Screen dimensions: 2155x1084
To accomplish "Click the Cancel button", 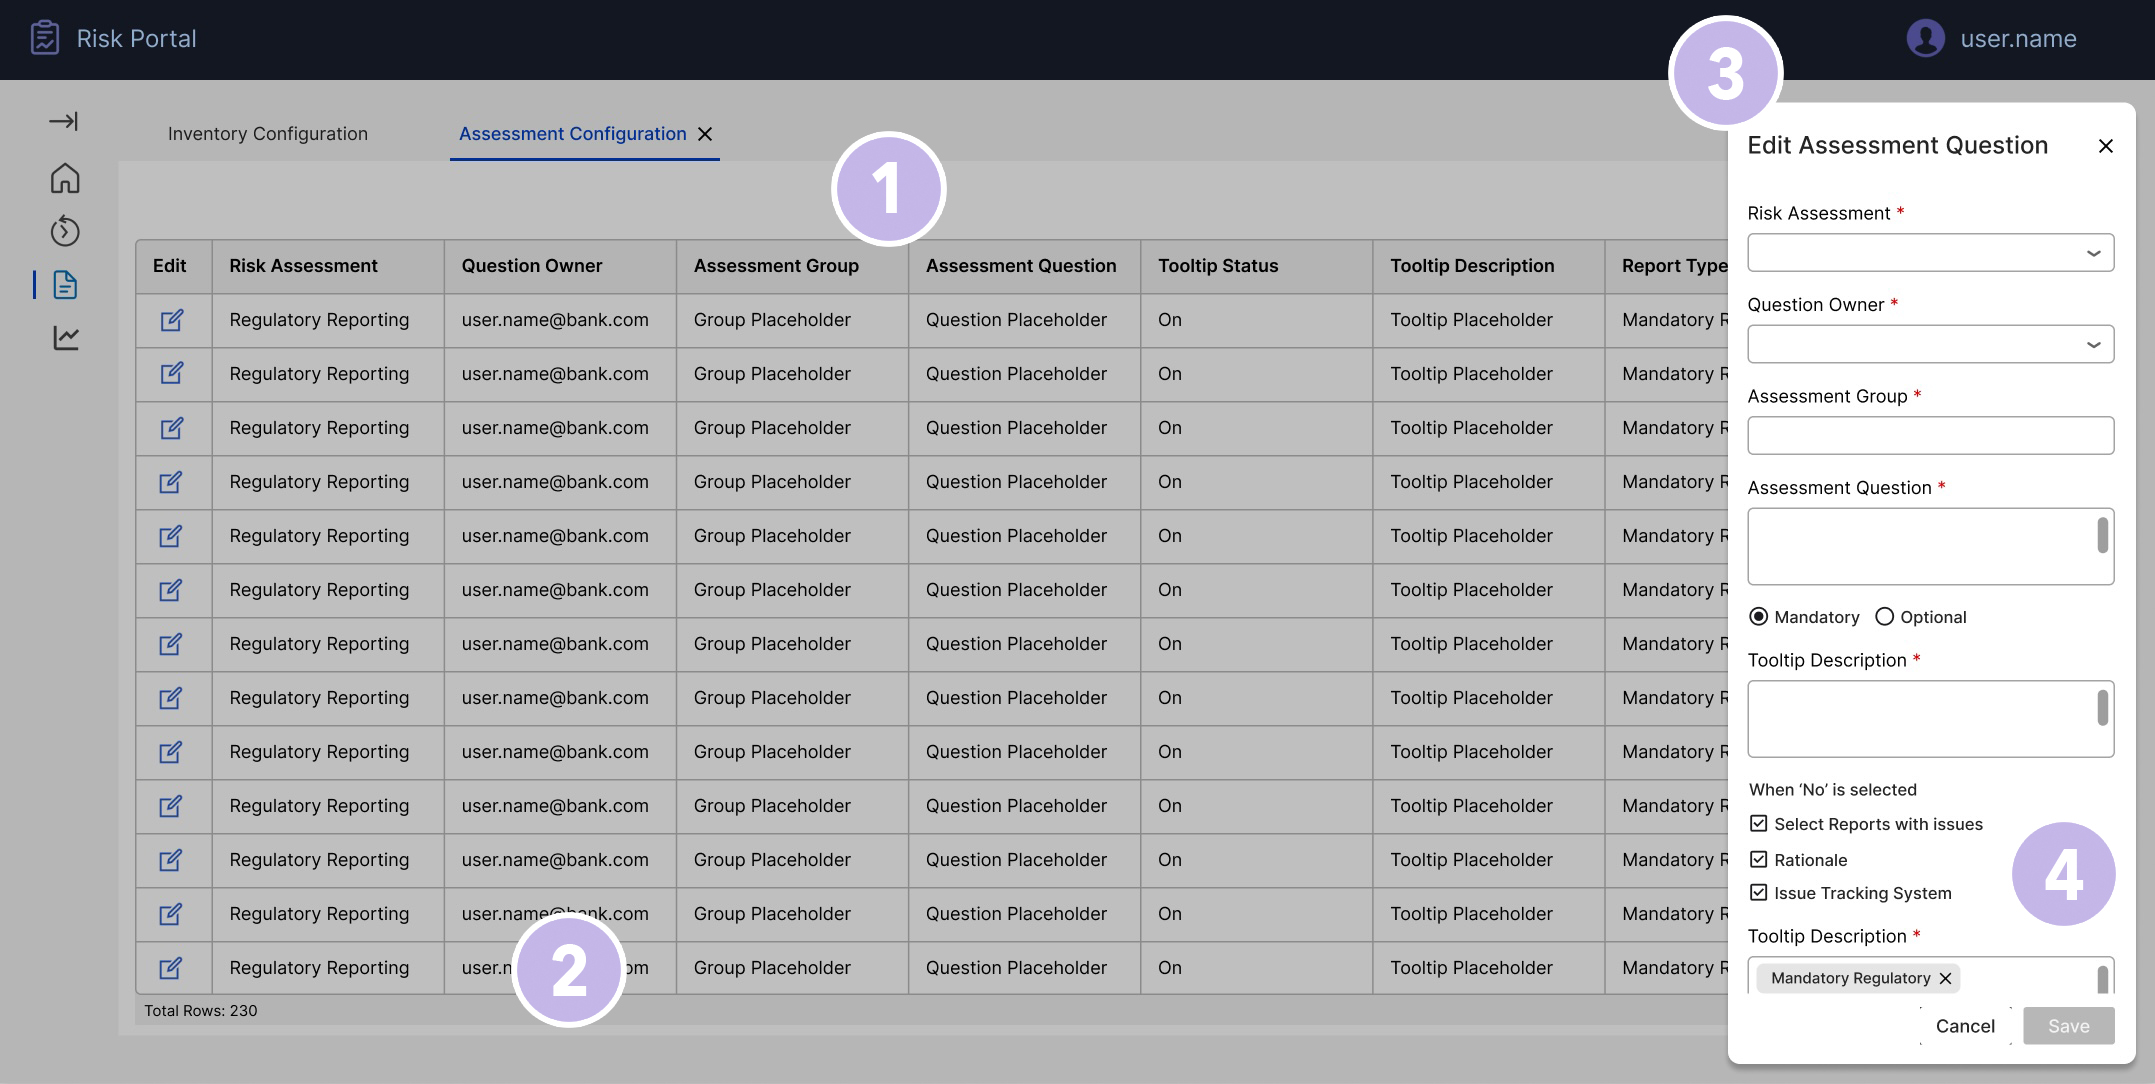I will click(x=1965, y=1026).
